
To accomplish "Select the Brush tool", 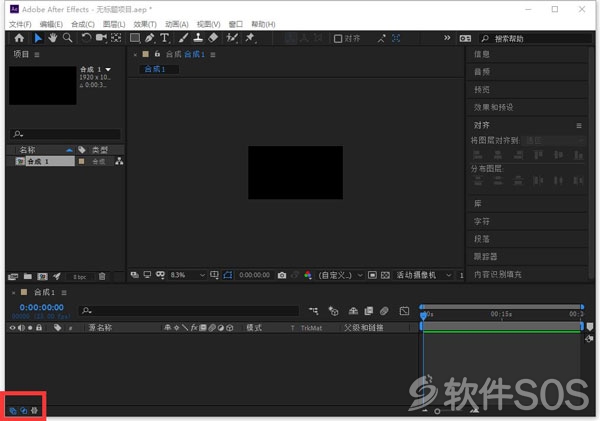I will [x=183, y=38].
